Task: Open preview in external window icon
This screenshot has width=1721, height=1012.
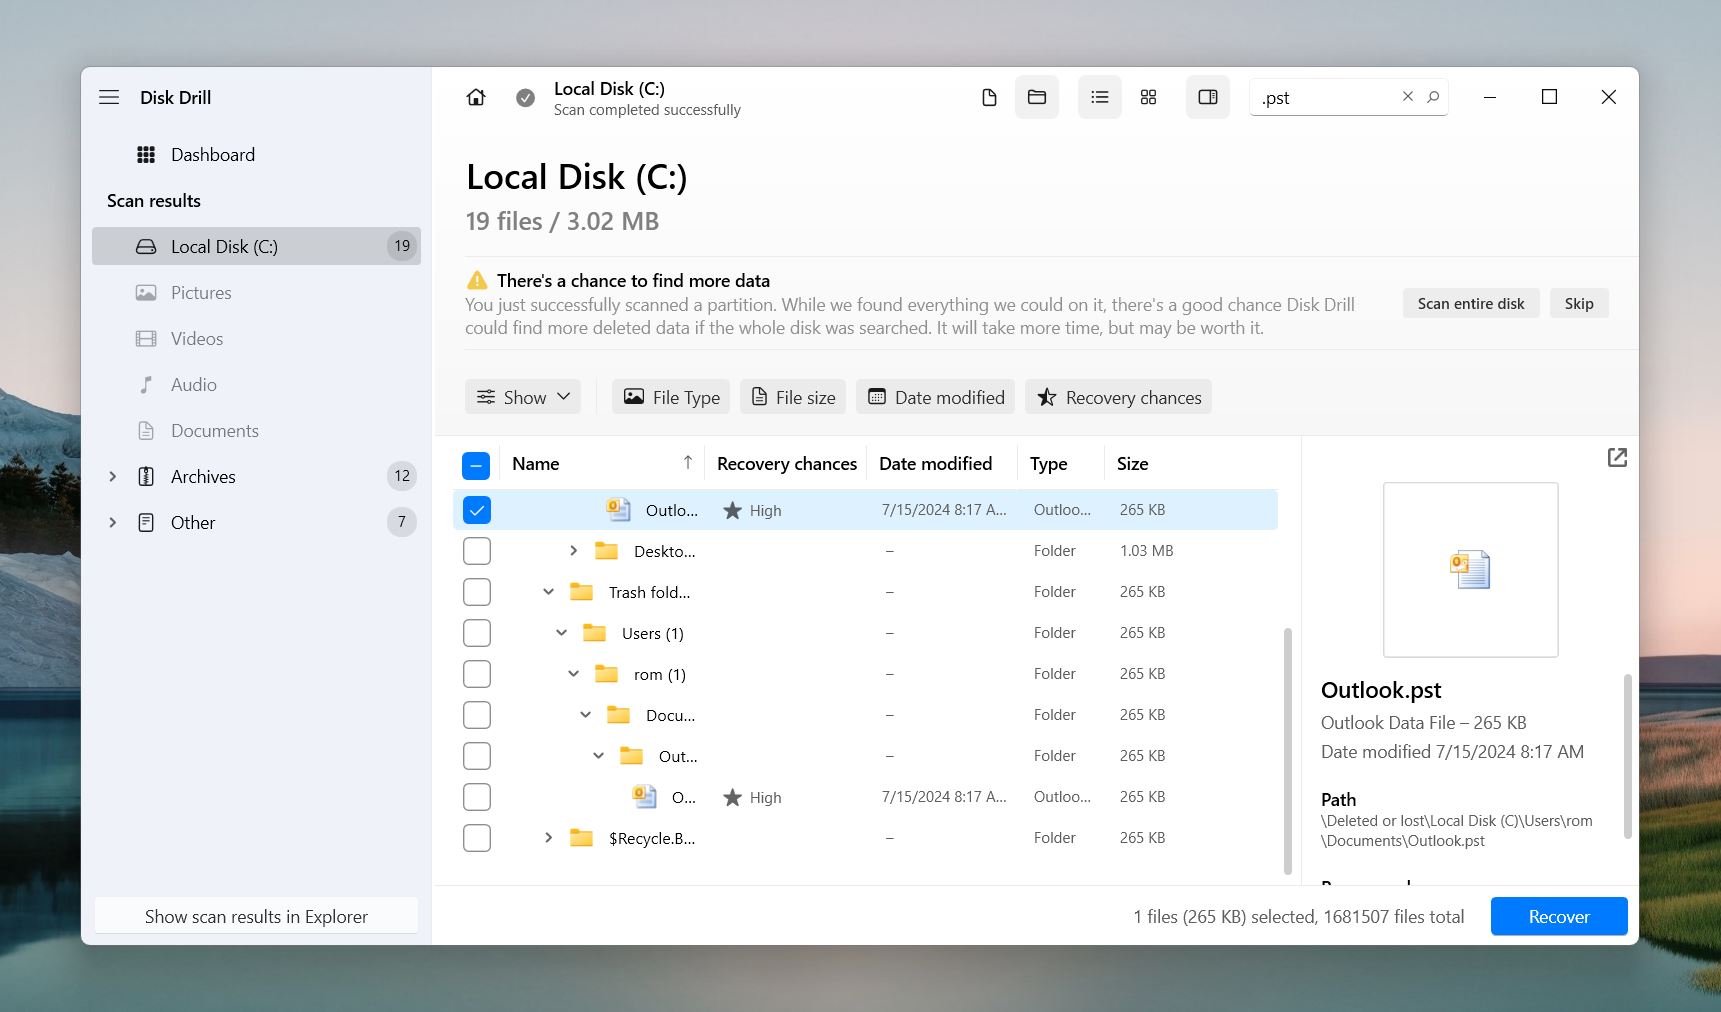Action: tap(1617, 457)
